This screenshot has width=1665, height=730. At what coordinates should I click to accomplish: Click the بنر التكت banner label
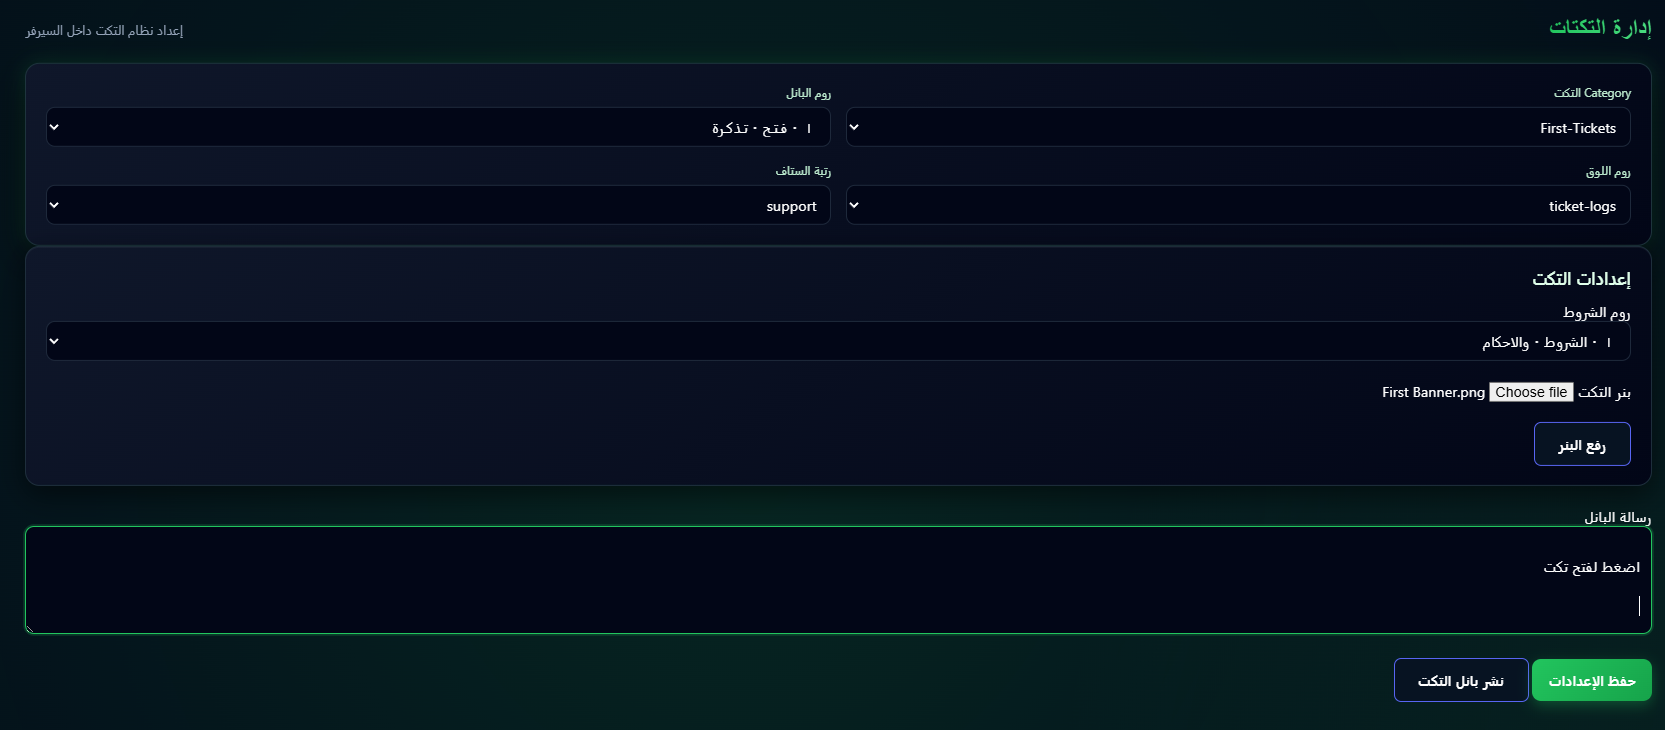(1604, 392)
